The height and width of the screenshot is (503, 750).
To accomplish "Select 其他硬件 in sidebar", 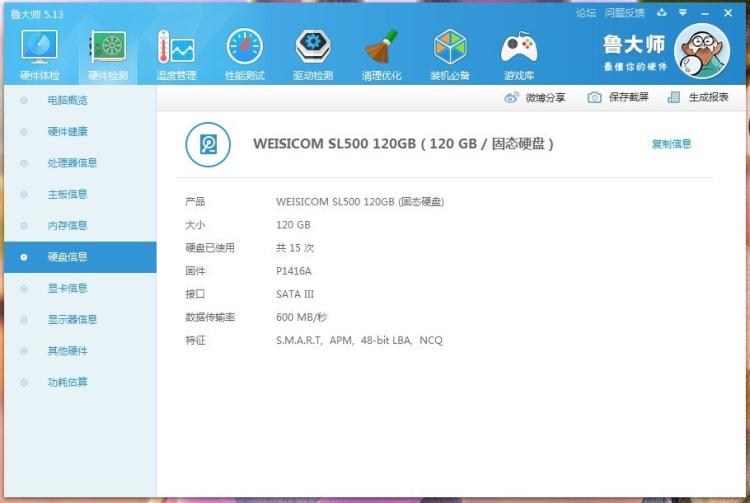I will (80, 351).
